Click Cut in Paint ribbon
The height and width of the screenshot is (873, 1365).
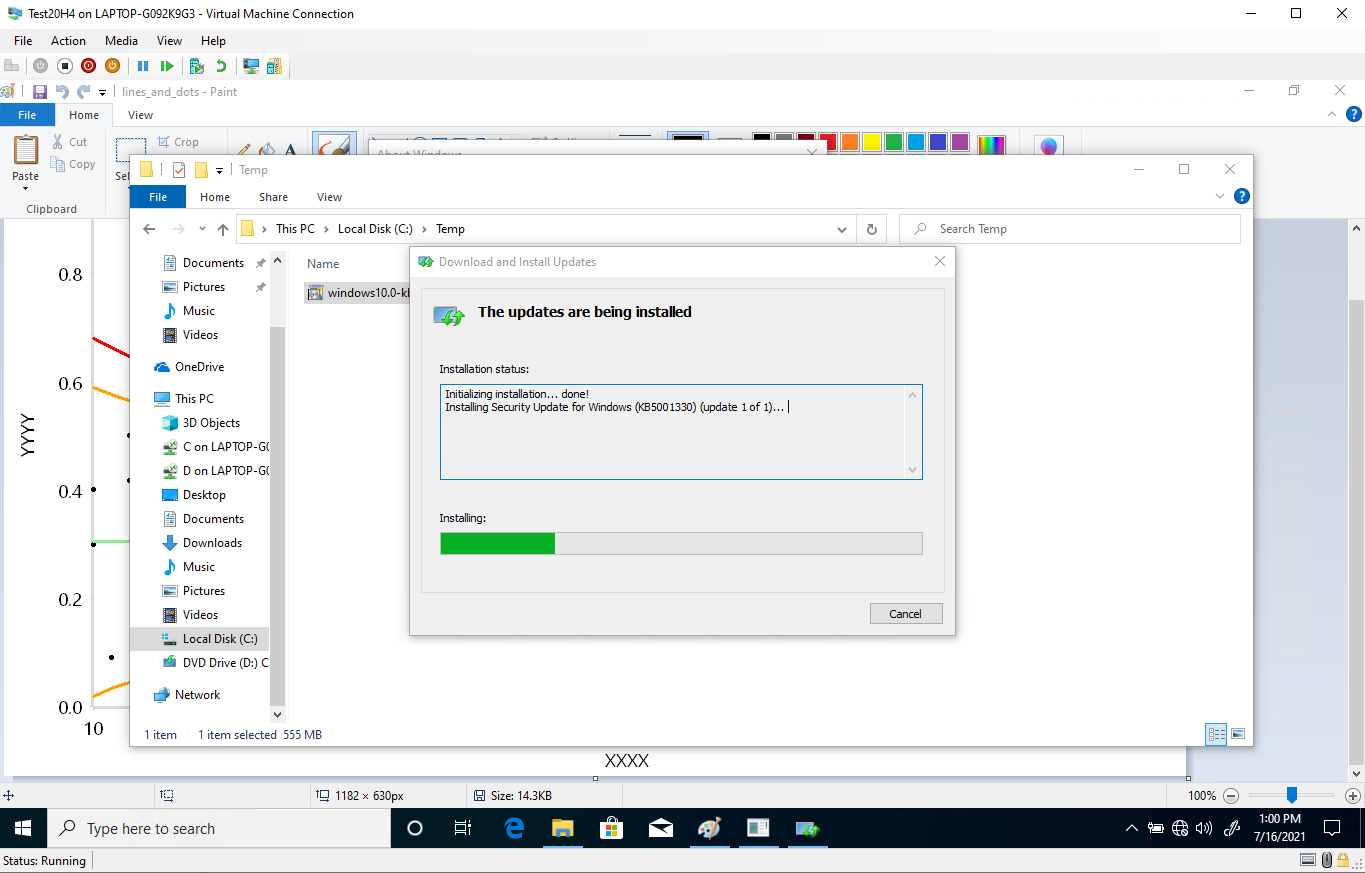pos(70,142)
